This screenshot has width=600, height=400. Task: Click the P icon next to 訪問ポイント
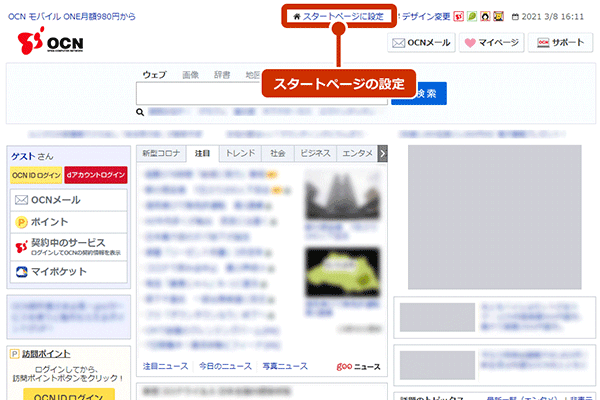coord(14,354)
